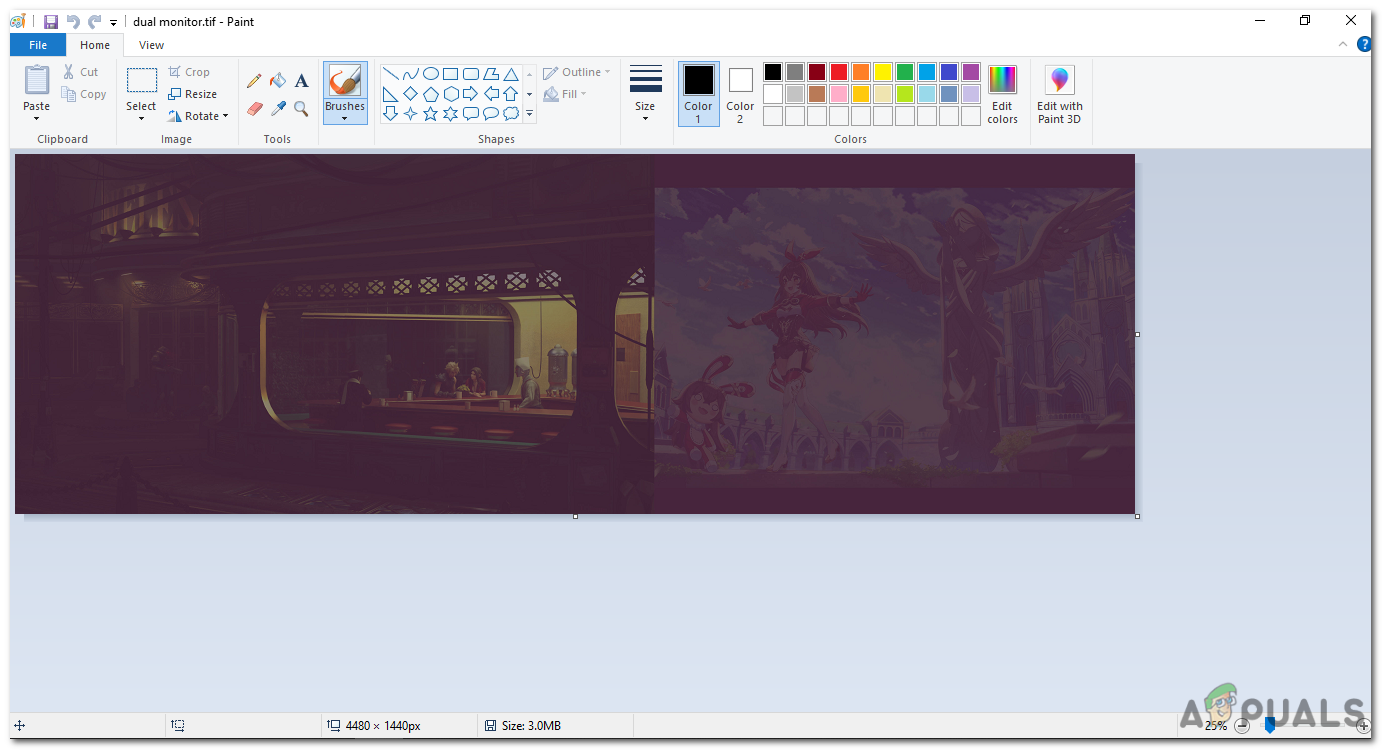The image size is (1382, 750).
Task: Pick the Fill with color bucket tool
Action: point(278,79)
